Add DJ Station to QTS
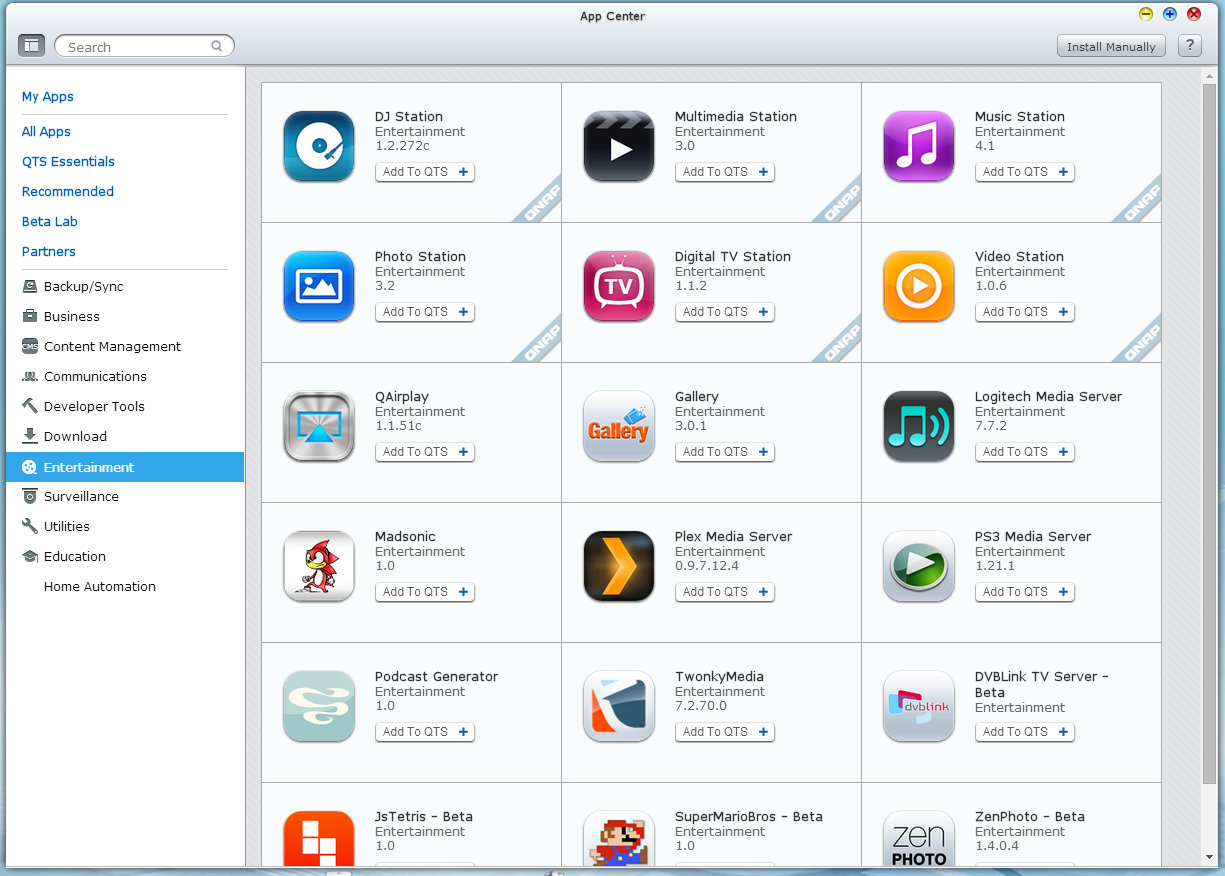 tap(425, 172)
